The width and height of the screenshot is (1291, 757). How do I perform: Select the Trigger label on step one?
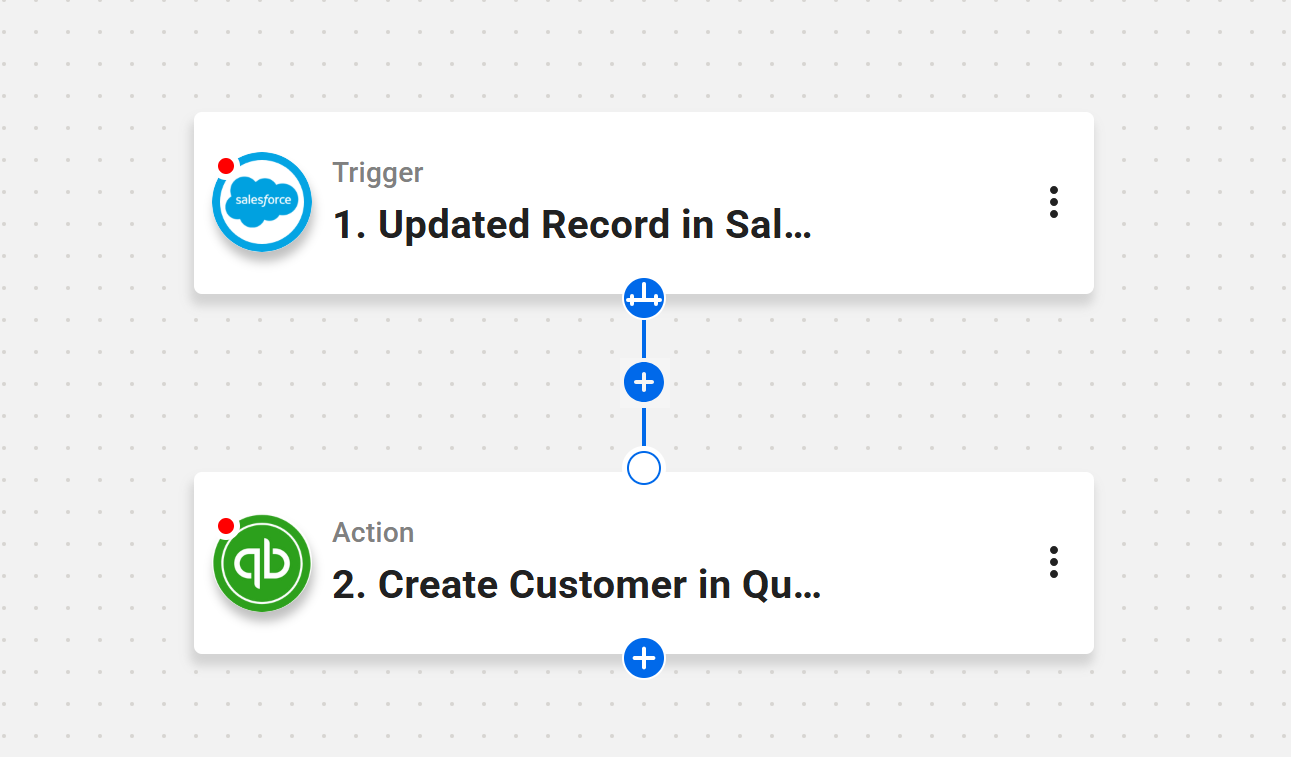(378, 172)
